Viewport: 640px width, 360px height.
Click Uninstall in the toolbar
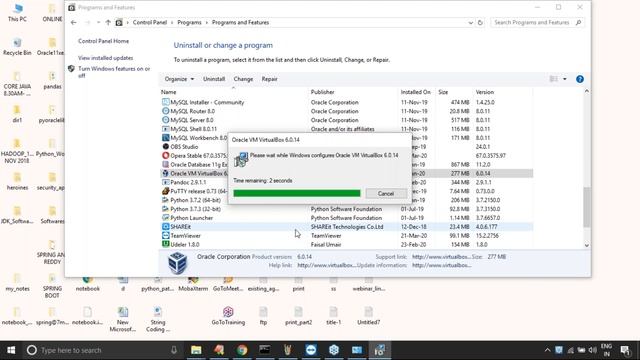(214, 79)
